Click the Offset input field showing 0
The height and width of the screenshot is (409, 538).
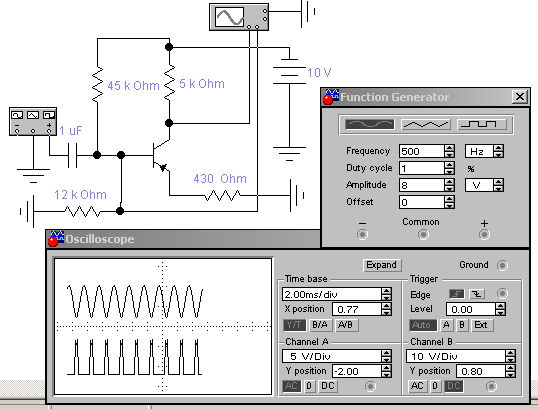(422, 202)
